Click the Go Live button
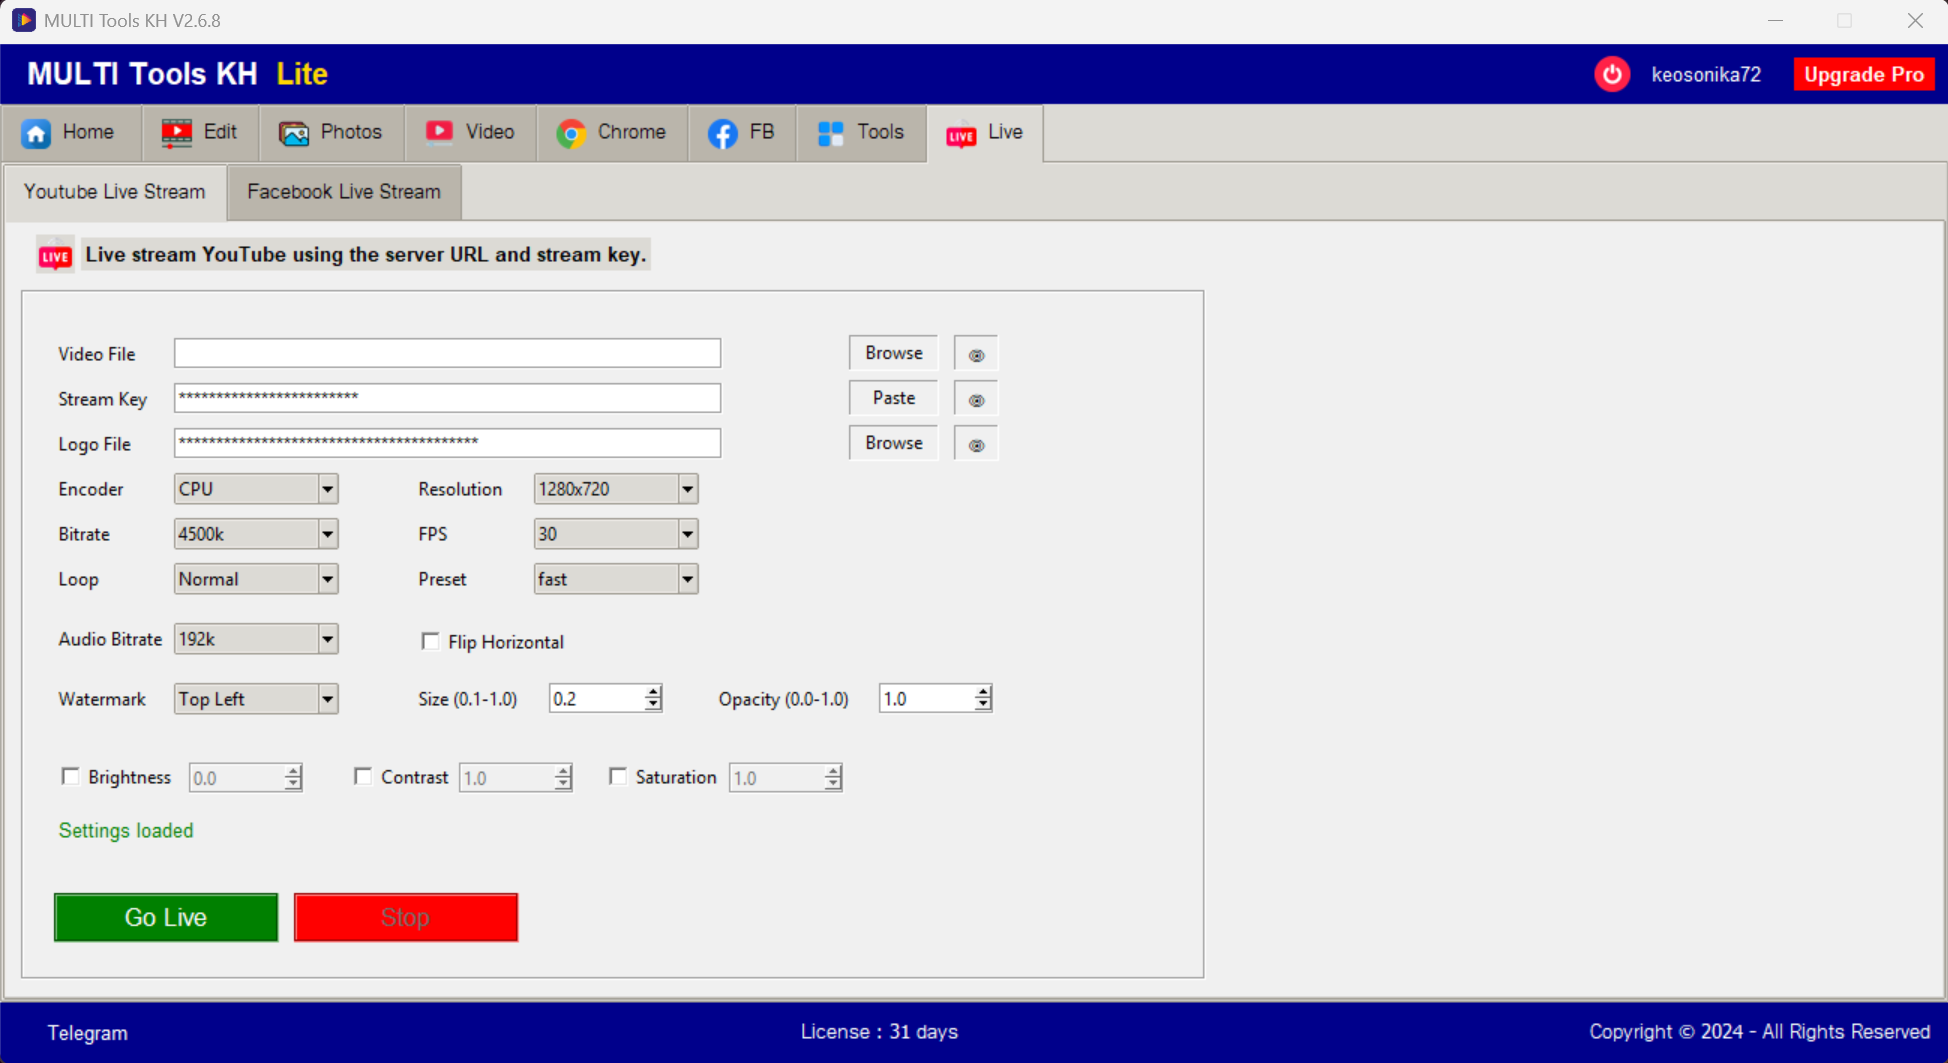The width and height of the screenshot is (1948, 1063). coord(165,917)
